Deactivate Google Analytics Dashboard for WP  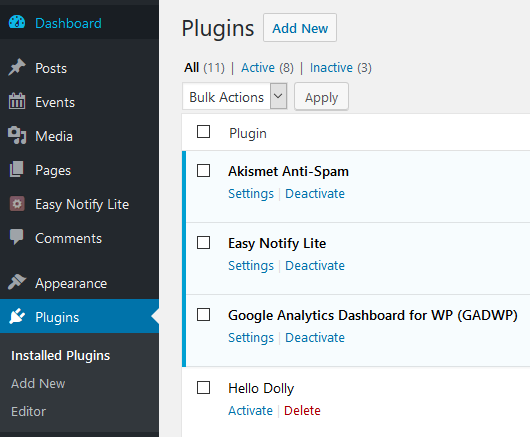315,338
